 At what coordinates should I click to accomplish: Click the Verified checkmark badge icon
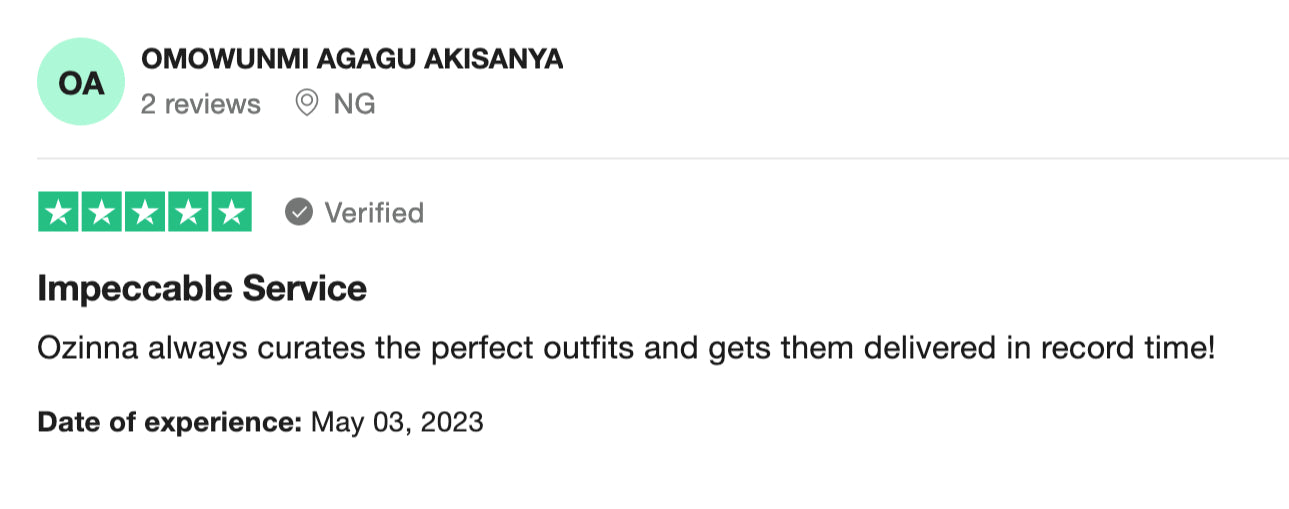[x=299, y=212]
